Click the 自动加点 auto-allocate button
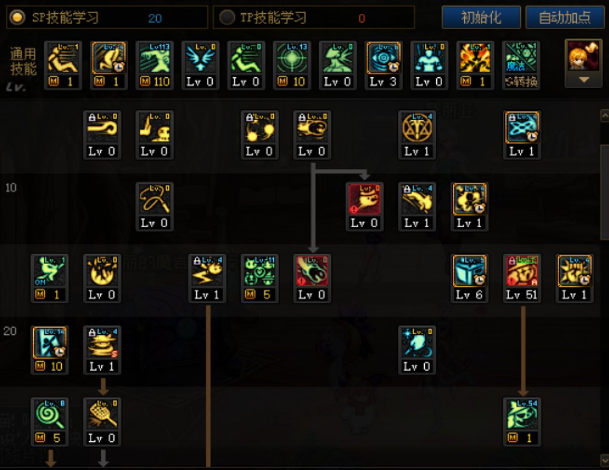Screen dimensions: 609x470 (x=565, y=17)
